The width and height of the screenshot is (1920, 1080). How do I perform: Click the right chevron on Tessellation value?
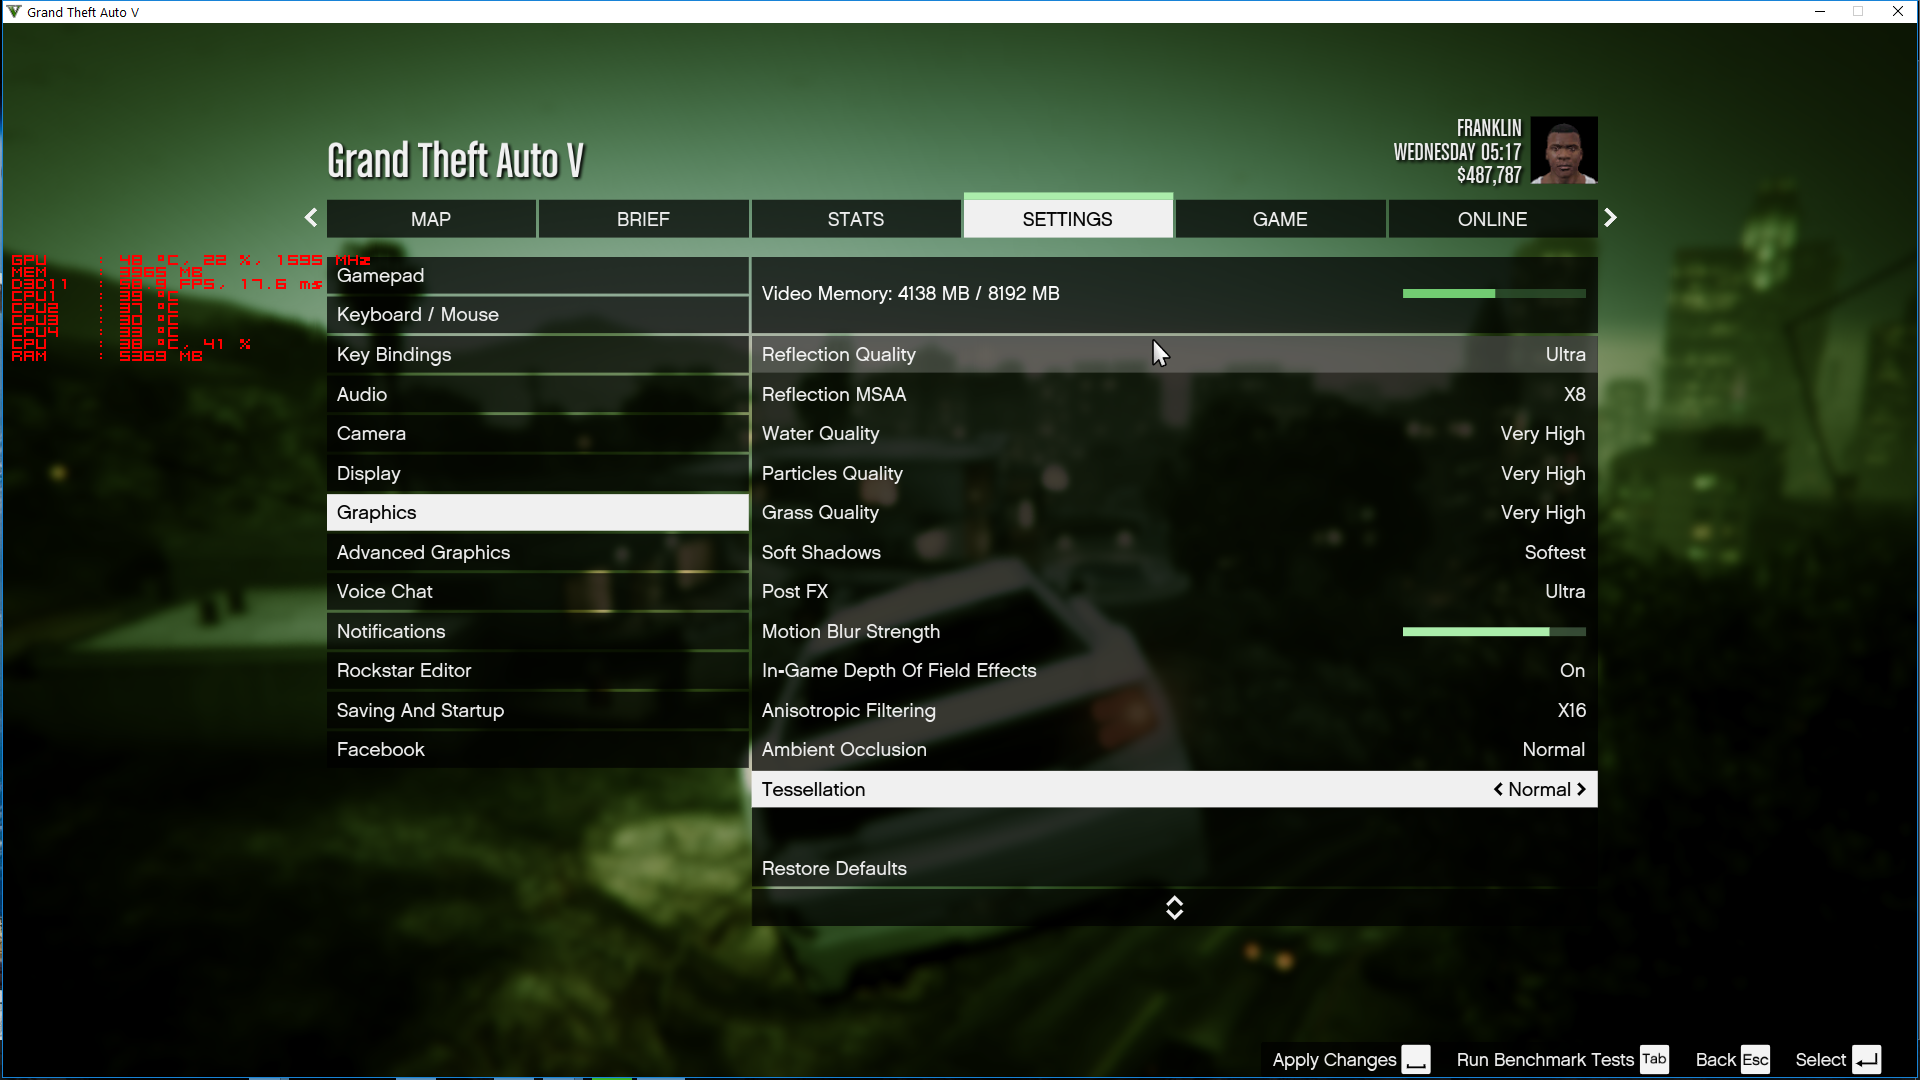1581,789
